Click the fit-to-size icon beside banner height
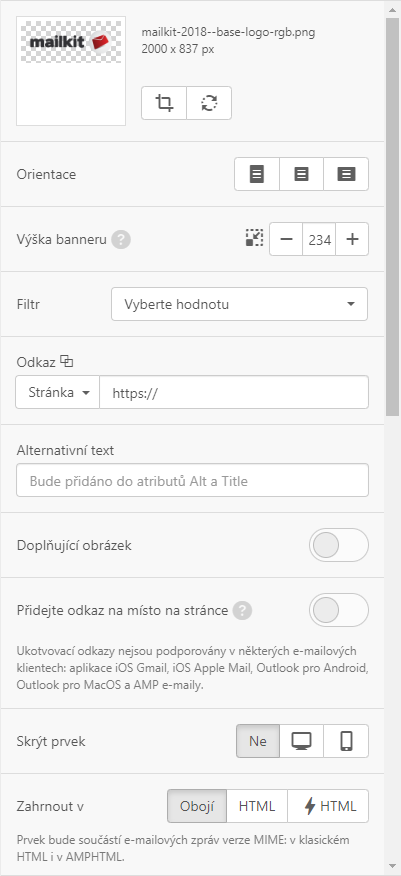401x876 pixels. pos(254,239)
